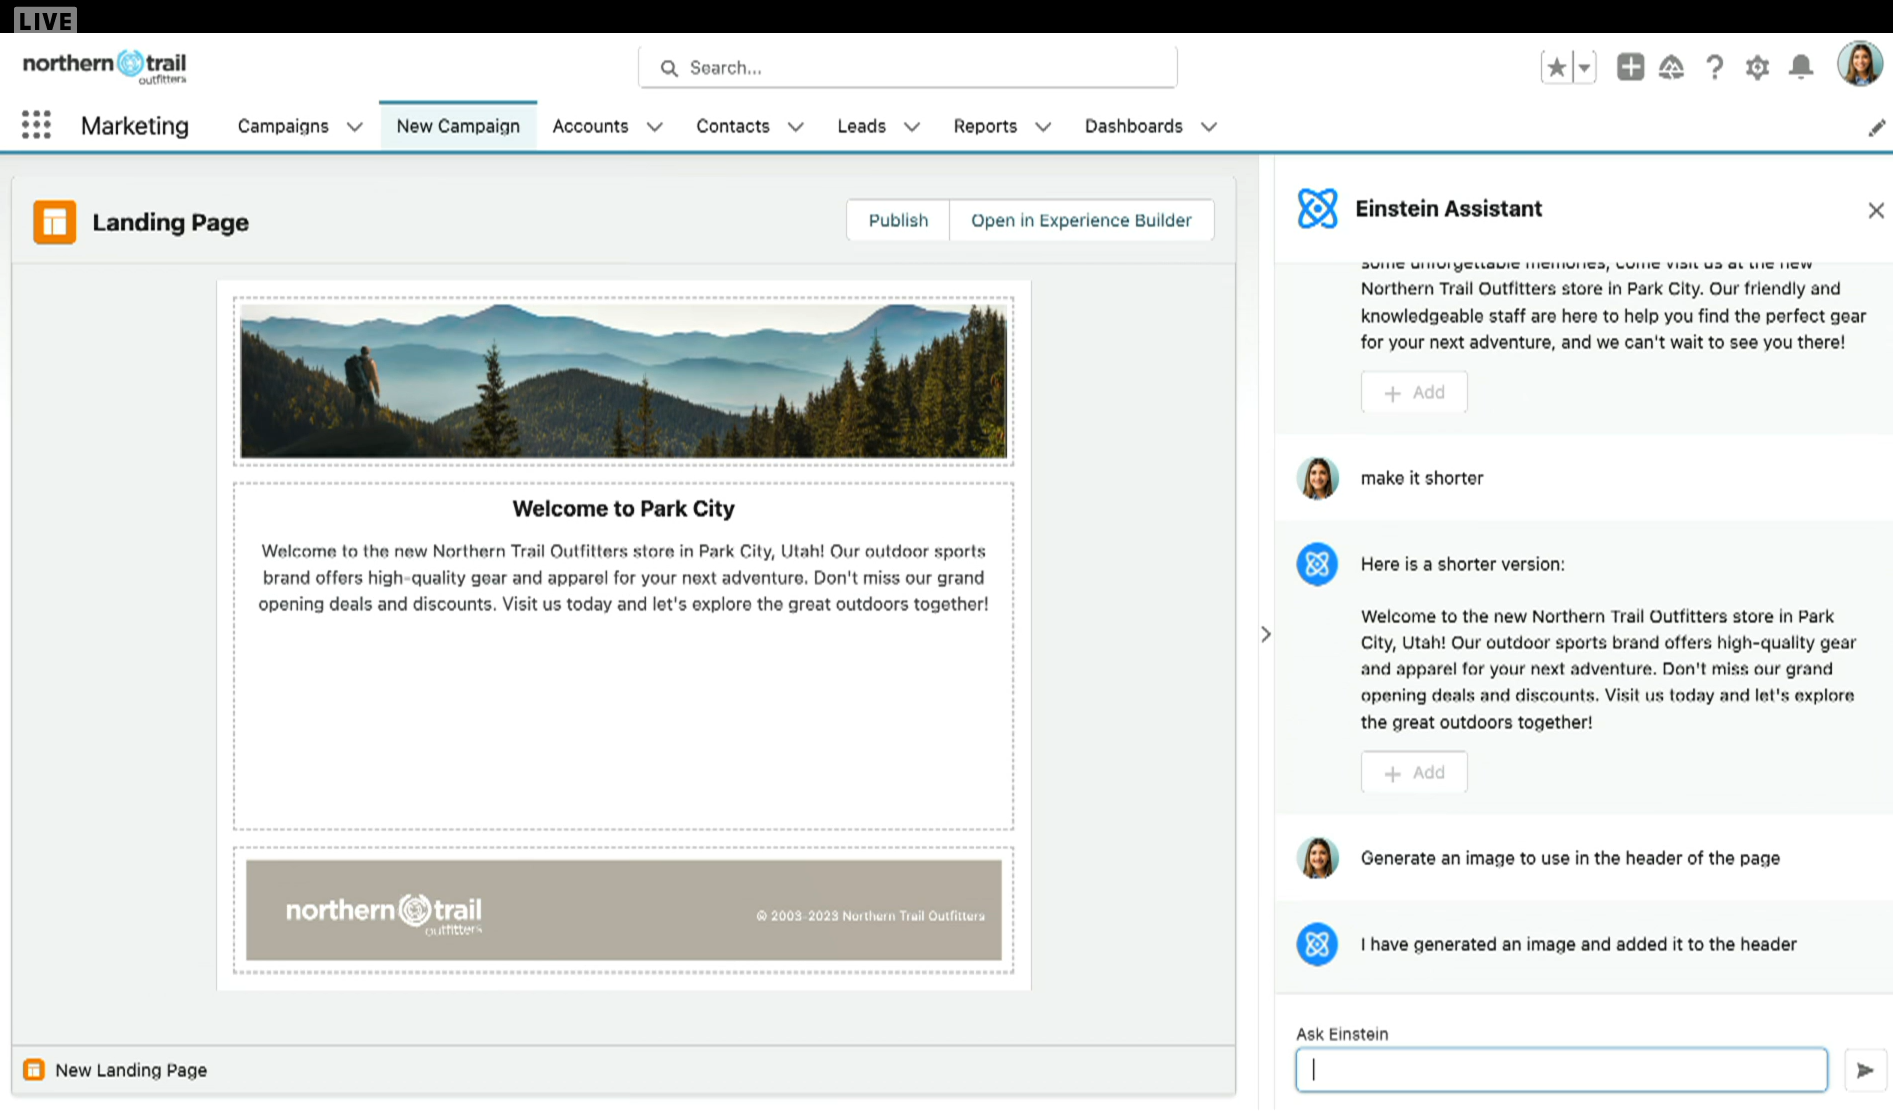Viewport: 1893px width, 1111px height.
Task: Click user avatar beside 'make it shorter'
Action: pos(1317,478)
